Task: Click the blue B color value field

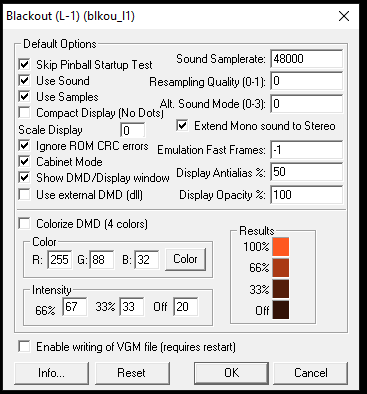Action: [x=147, y=259]
